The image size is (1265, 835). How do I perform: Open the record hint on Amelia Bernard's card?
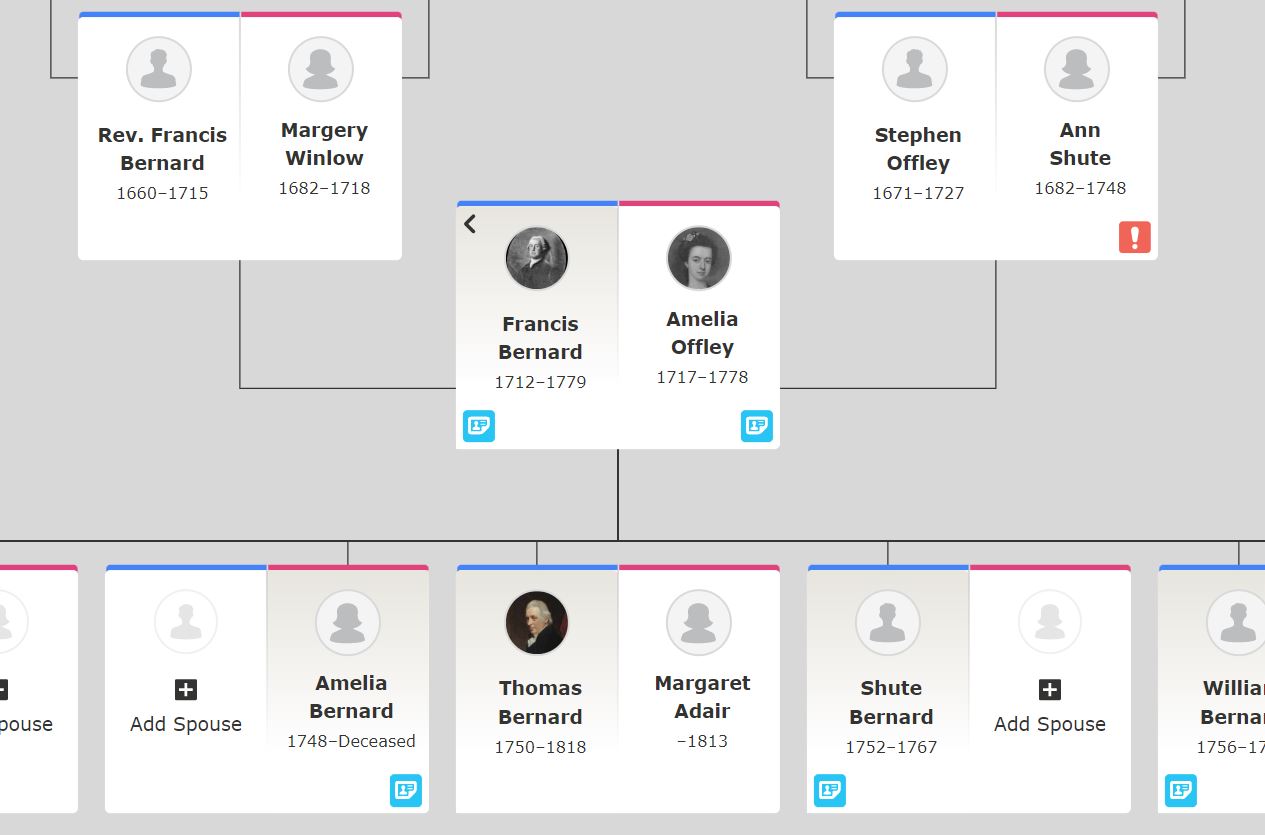406,790
